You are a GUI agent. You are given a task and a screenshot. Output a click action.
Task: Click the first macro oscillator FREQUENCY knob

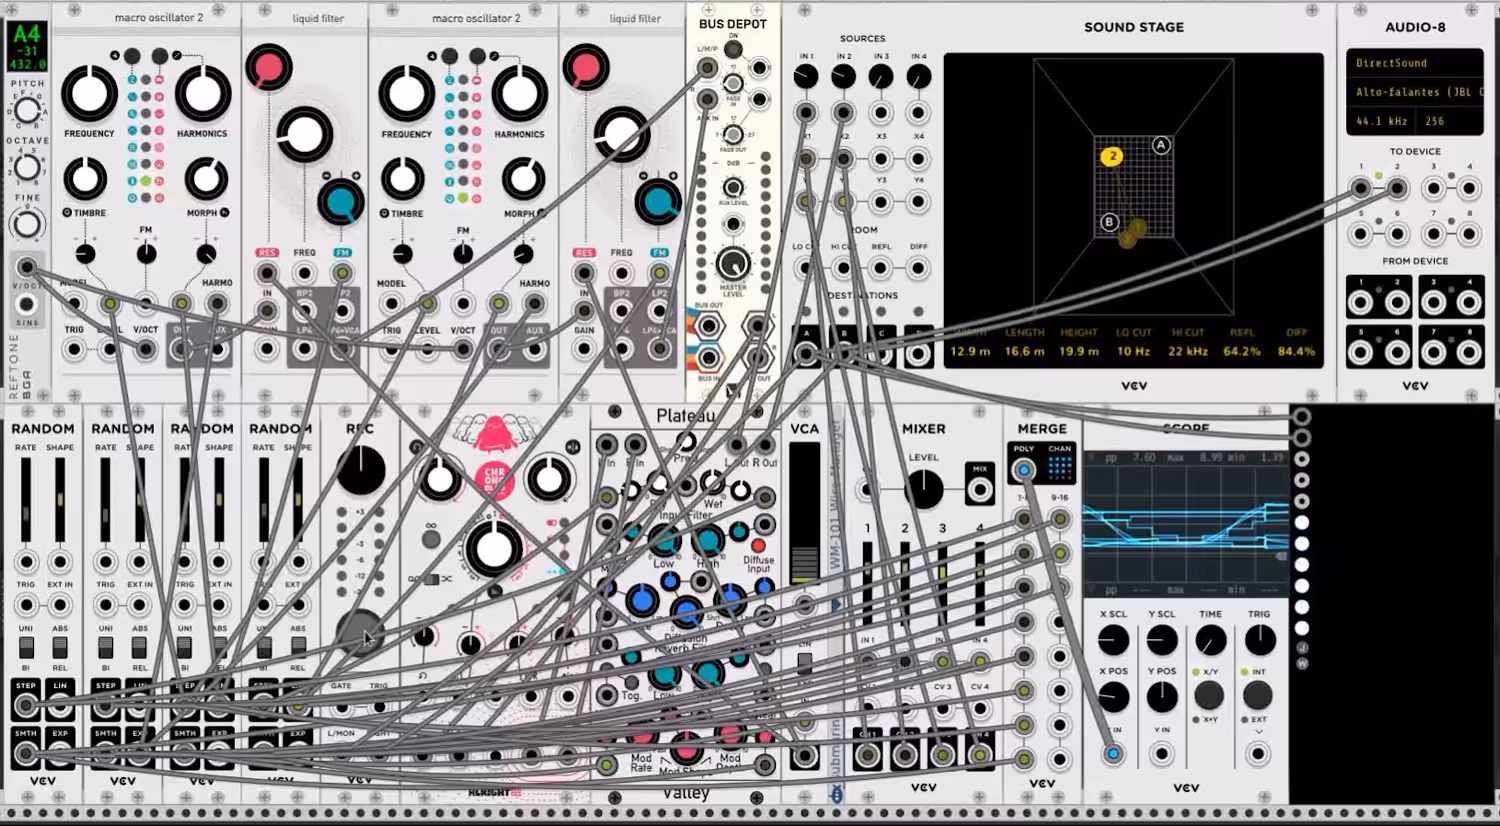click(89, 95)
